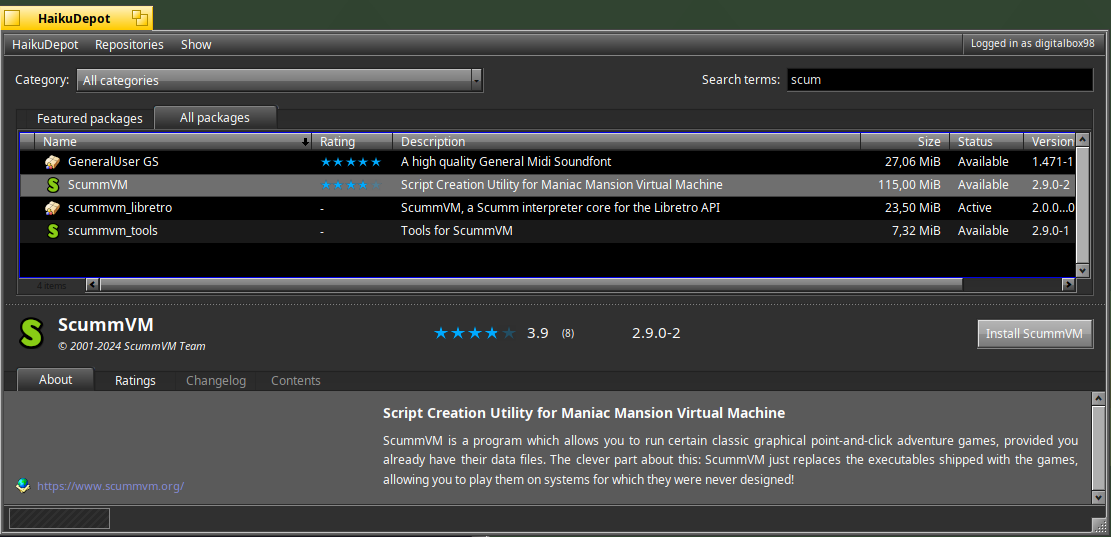Click the GeneralUser GS star rating
Image resolution: width=1111 pixels, height=537 pixels.
click(x=351, y=162)
